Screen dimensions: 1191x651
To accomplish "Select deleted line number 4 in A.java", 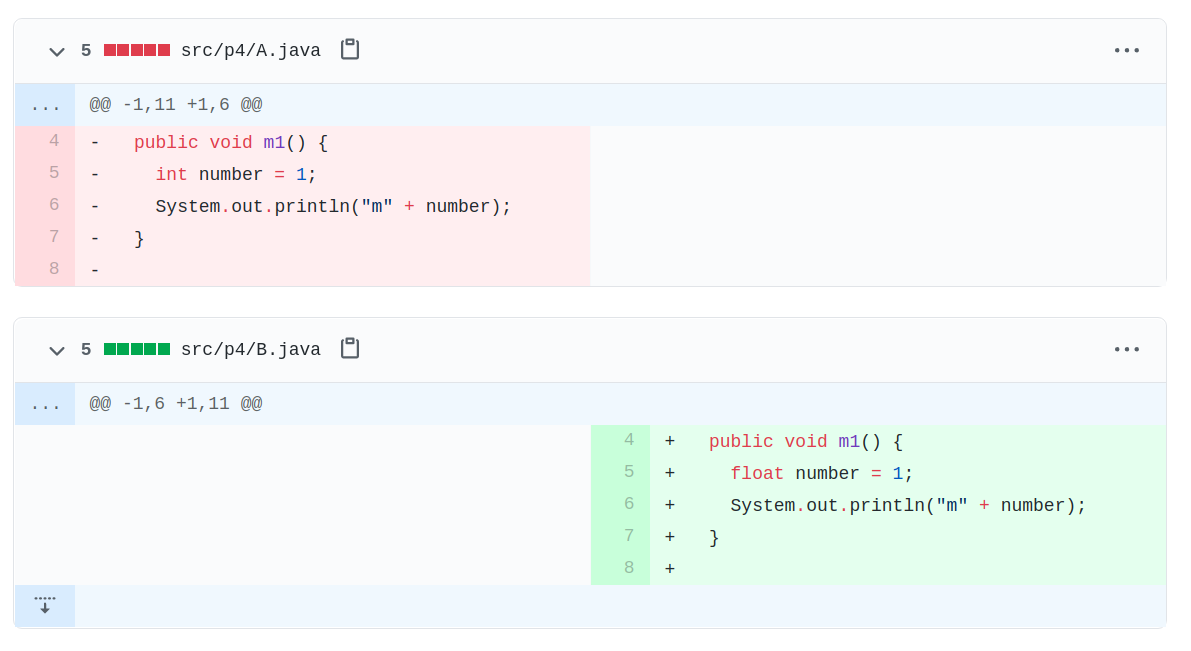I will (53, 141).
